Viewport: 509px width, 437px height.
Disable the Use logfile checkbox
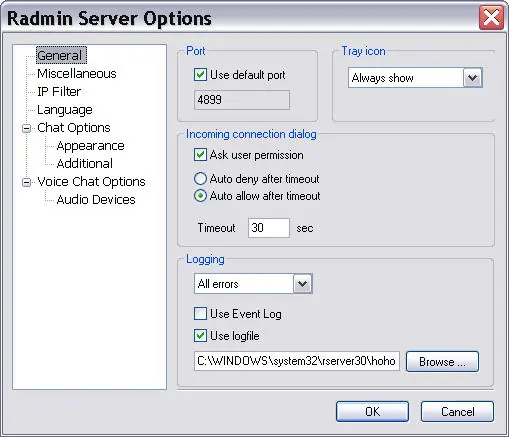point(200,335)
